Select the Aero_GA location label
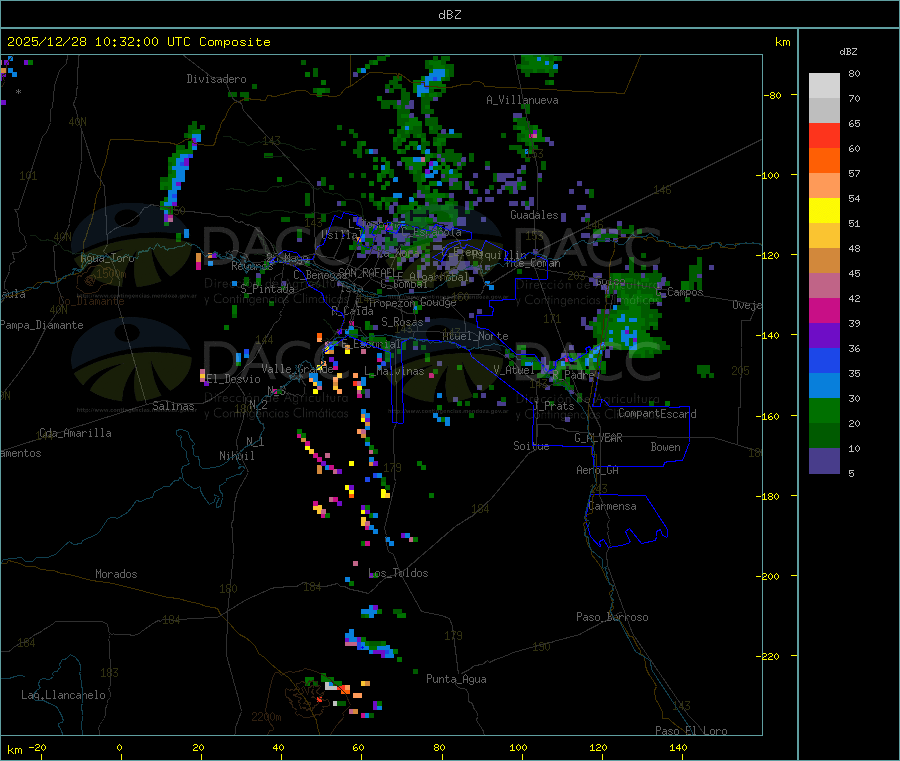This screenshot has height=761, width=900. click(598, 471)
